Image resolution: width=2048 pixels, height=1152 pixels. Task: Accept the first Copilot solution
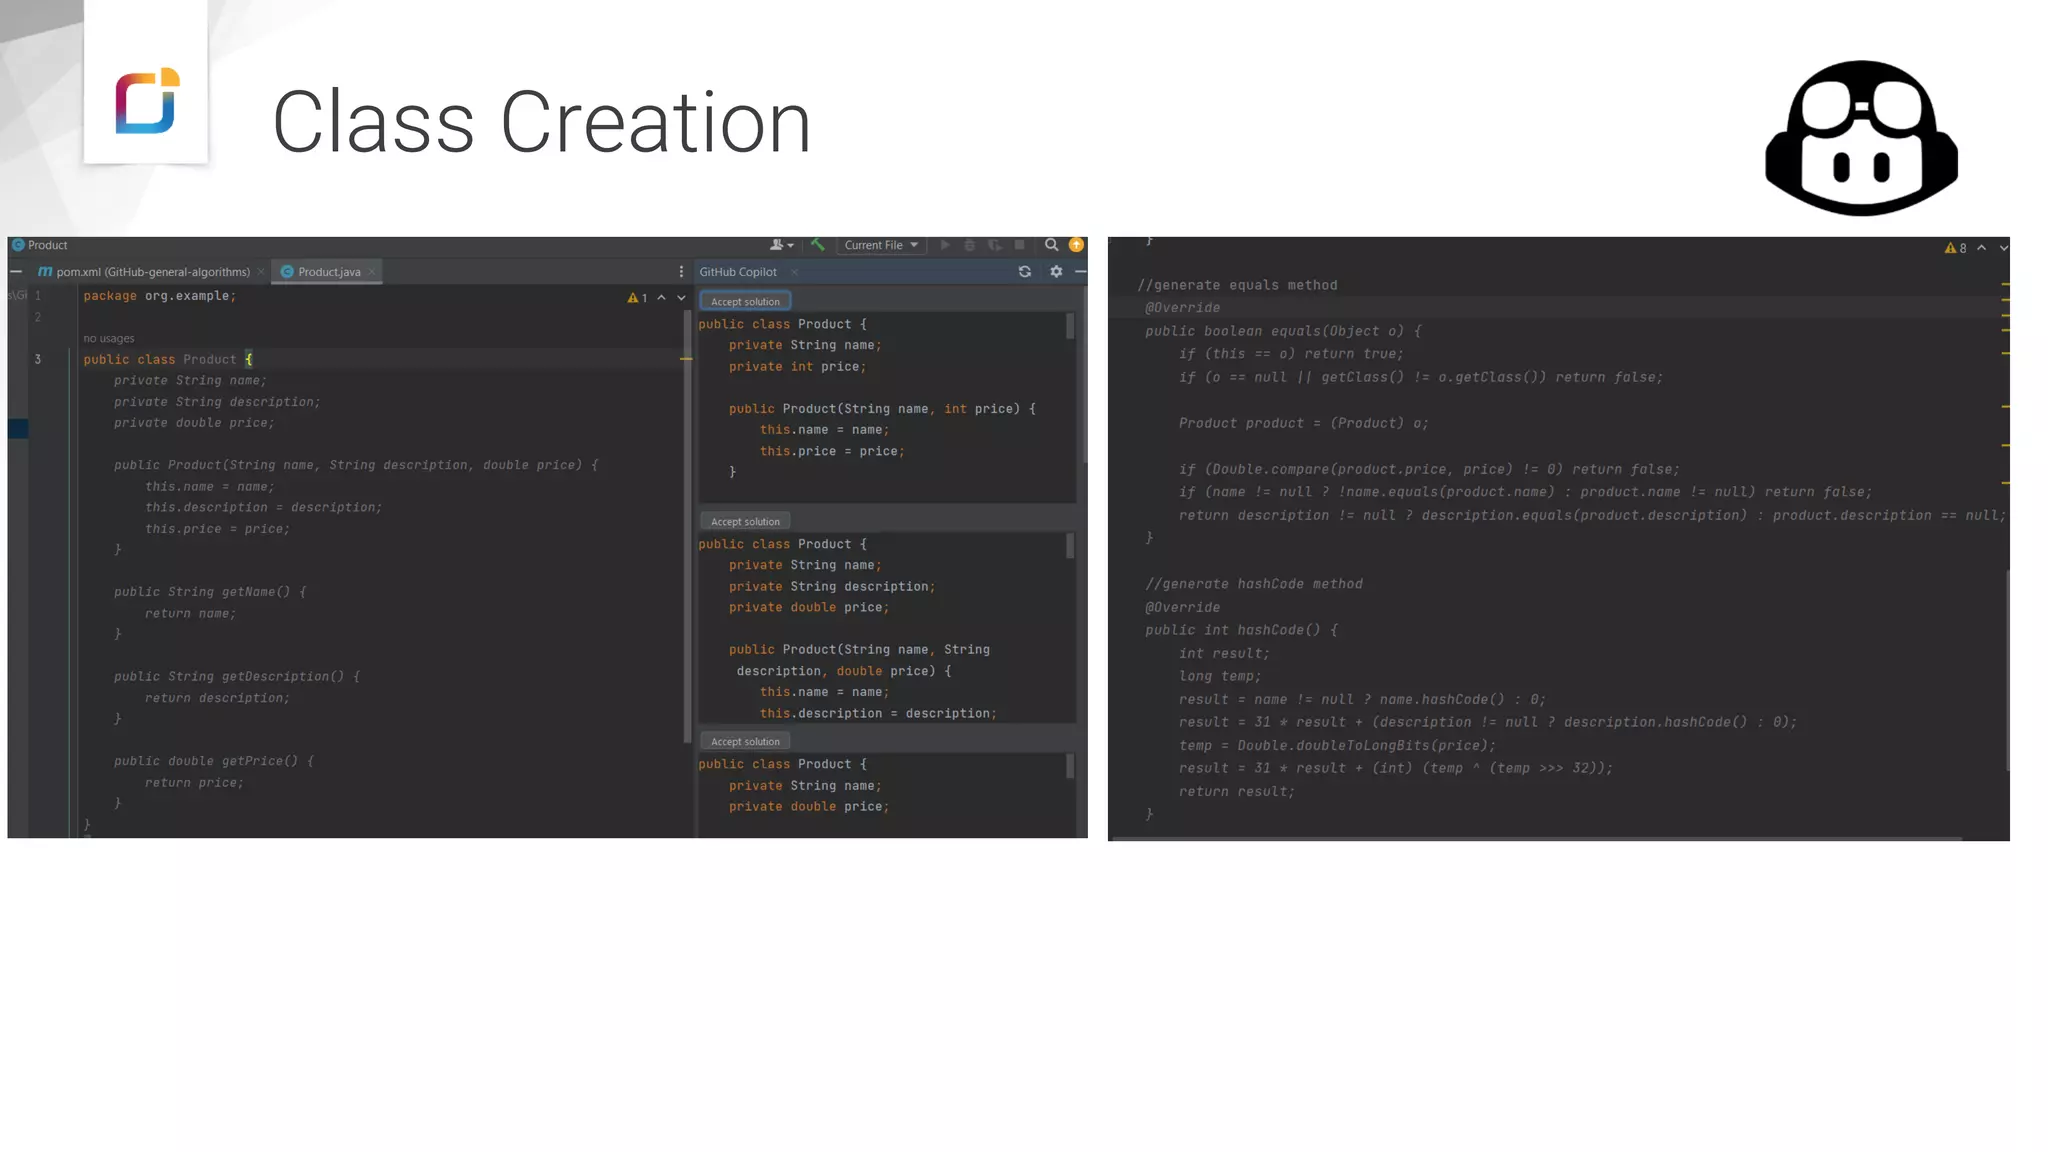pyautogui.click(x=745, y=301)
